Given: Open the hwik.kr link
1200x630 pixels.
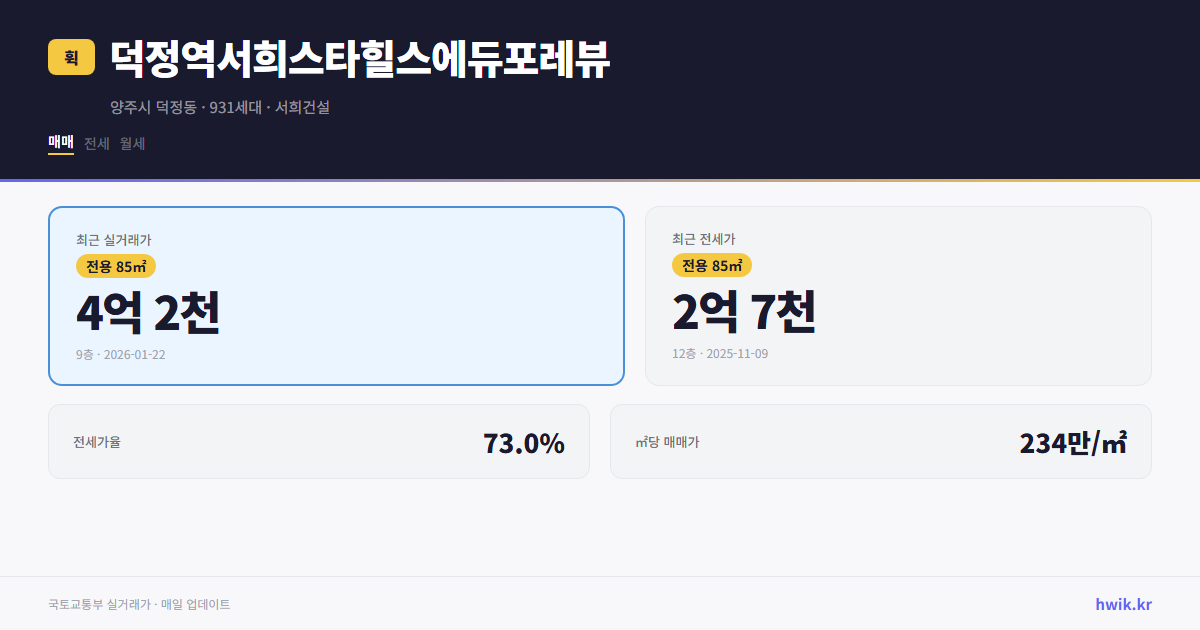Looking at the screenshot, I should (1123, 603).
